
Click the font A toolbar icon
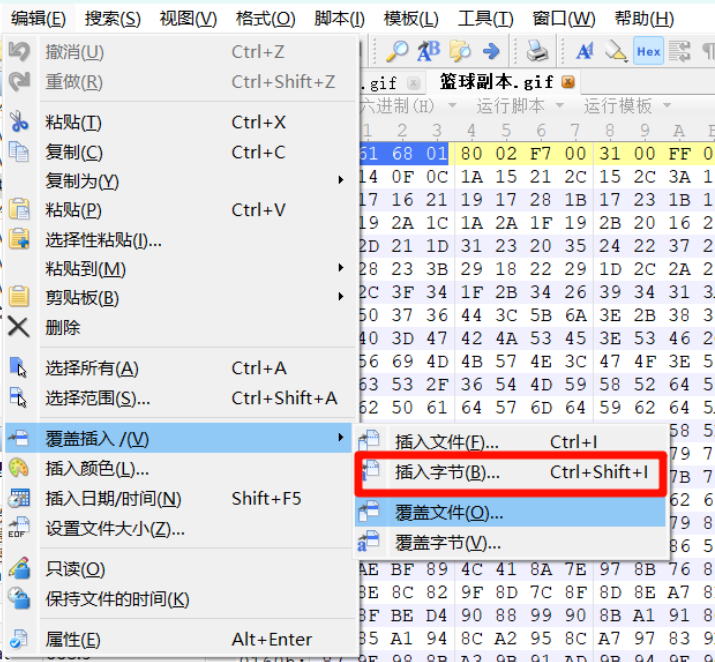585,51
